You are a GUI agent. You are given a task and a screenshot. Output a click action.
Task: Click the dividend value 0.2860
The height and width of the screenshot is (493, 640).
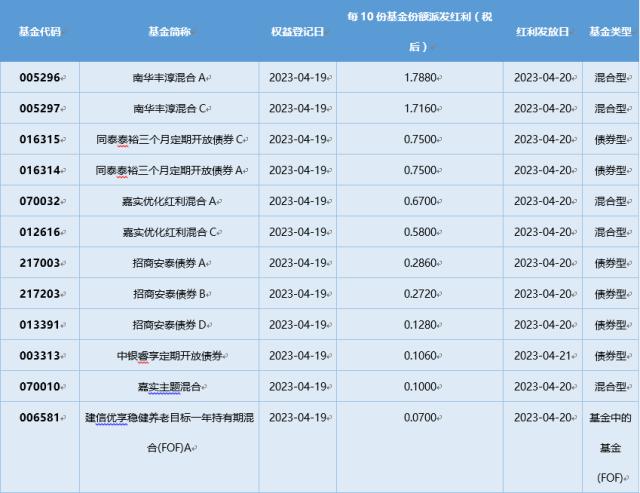[420, 263]
